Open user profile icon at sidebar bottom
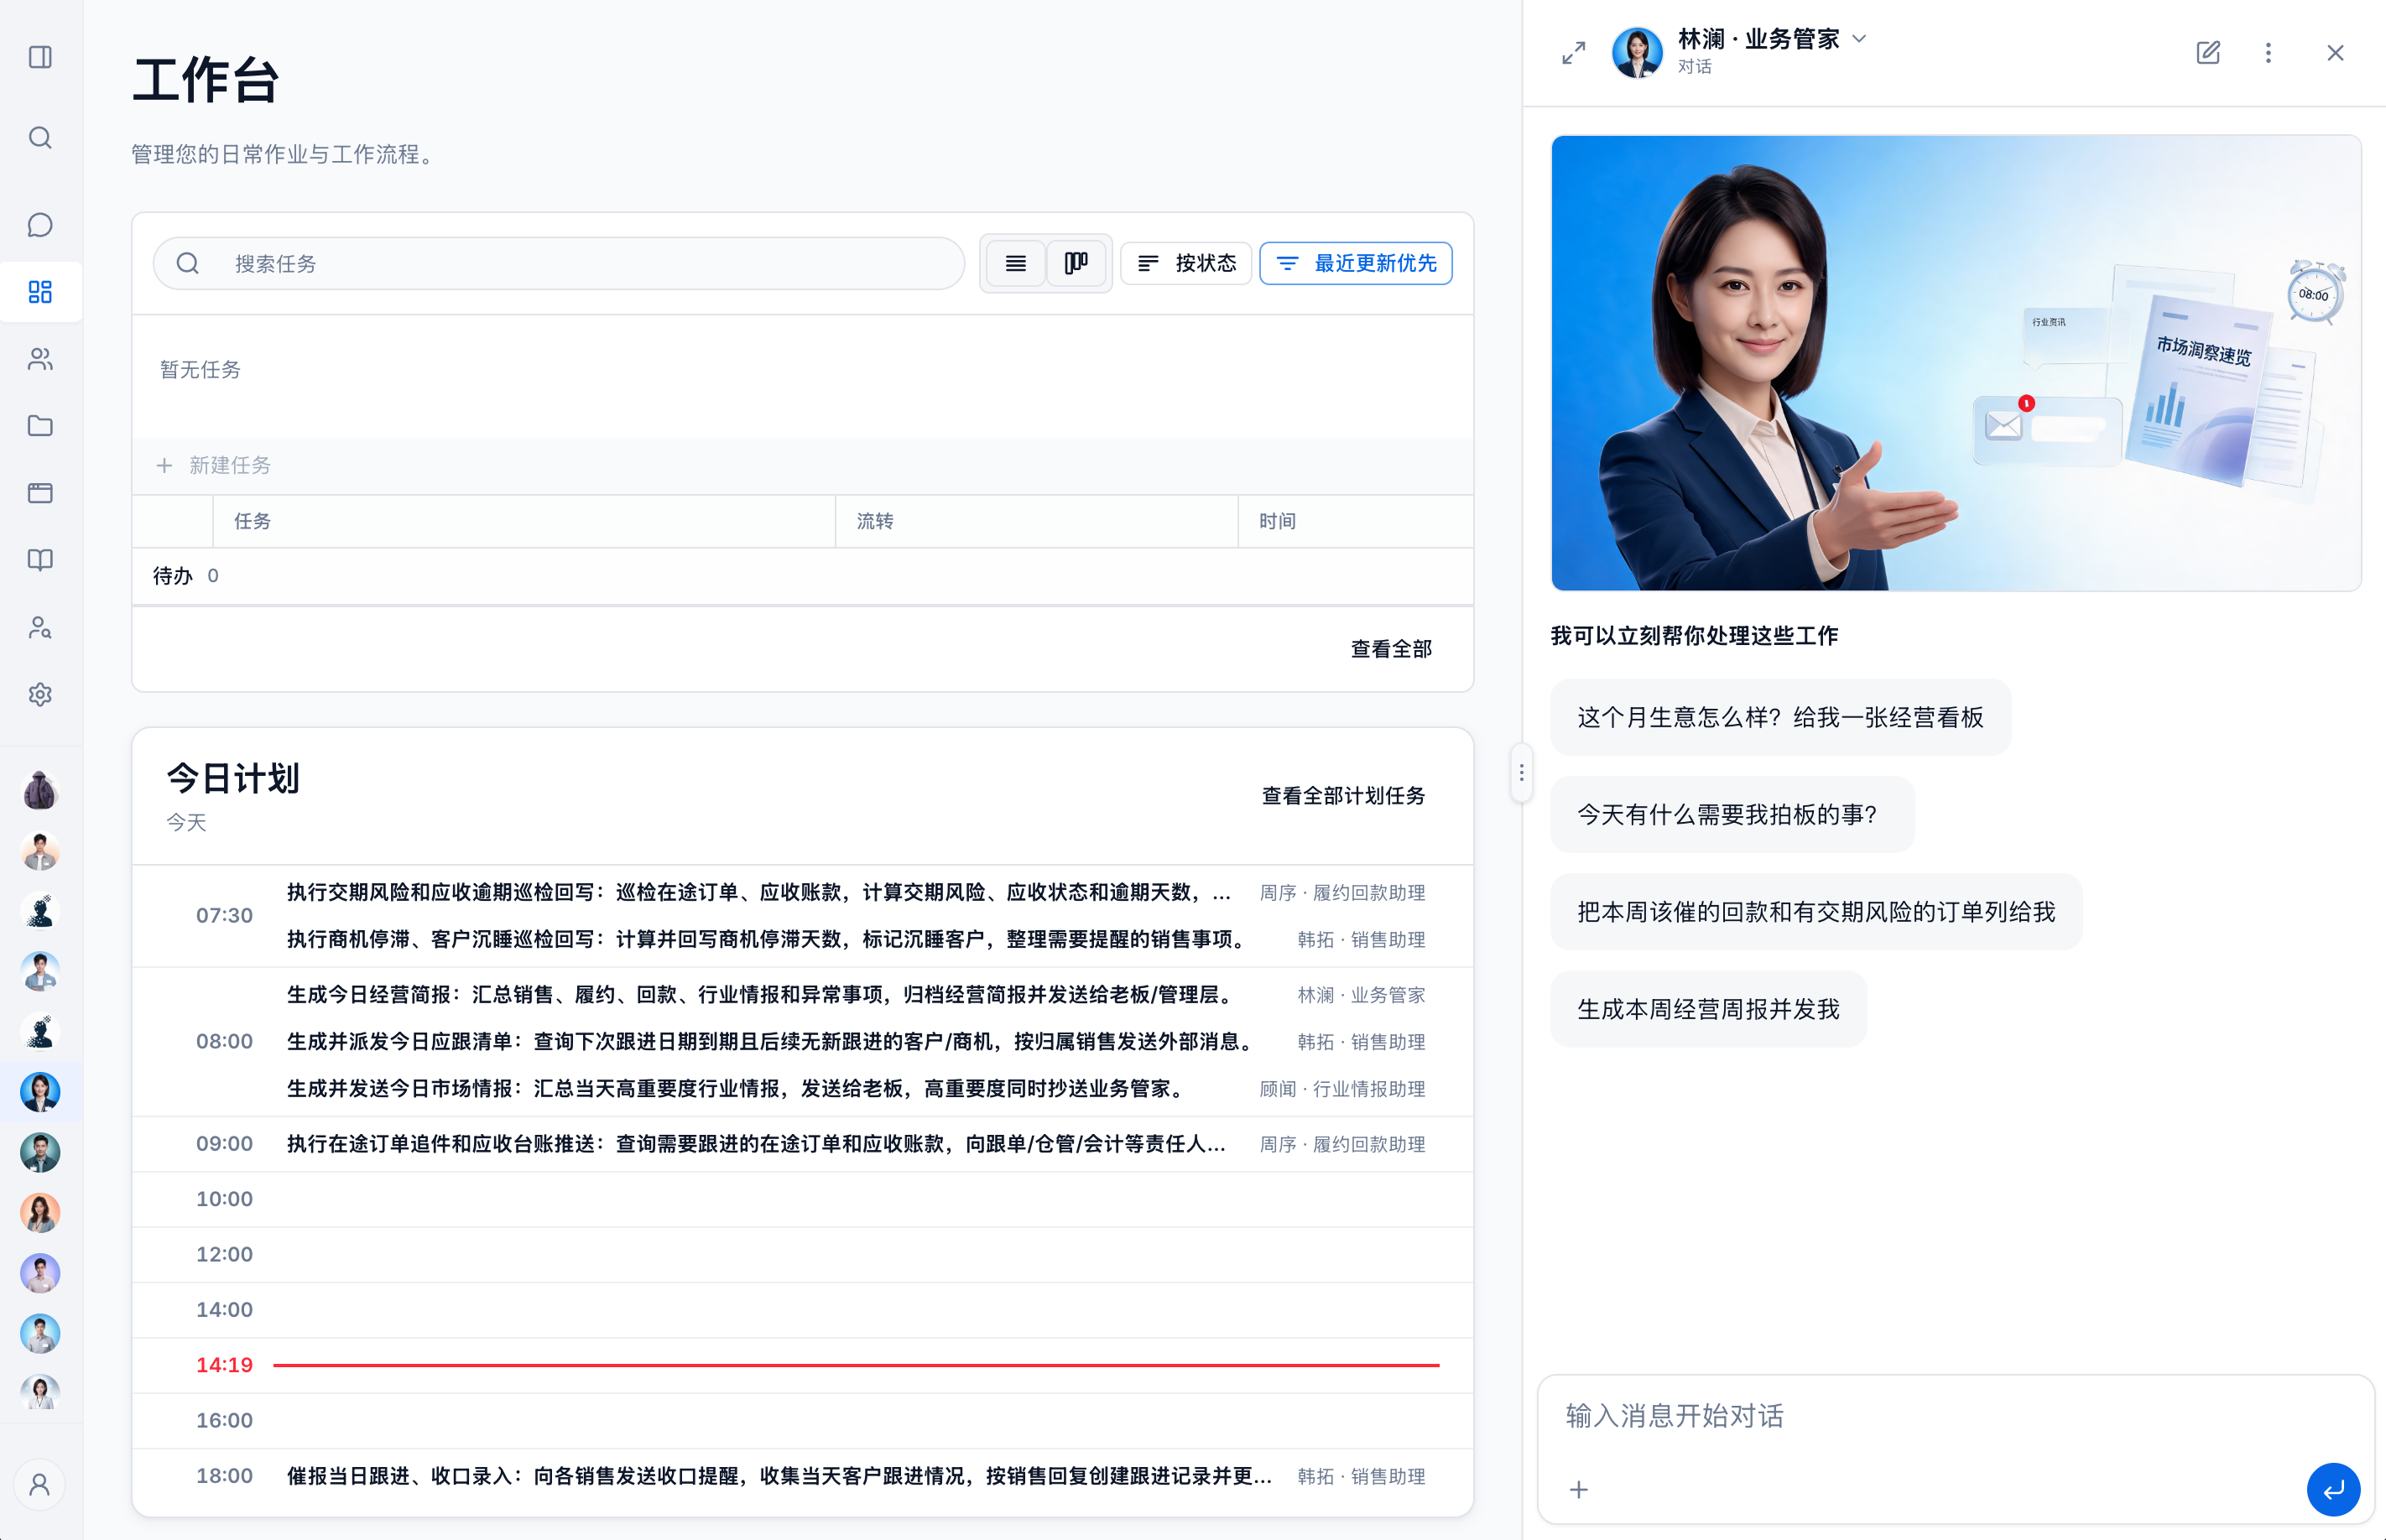The image size is (2386, 1540). [x=40, y=1485]
